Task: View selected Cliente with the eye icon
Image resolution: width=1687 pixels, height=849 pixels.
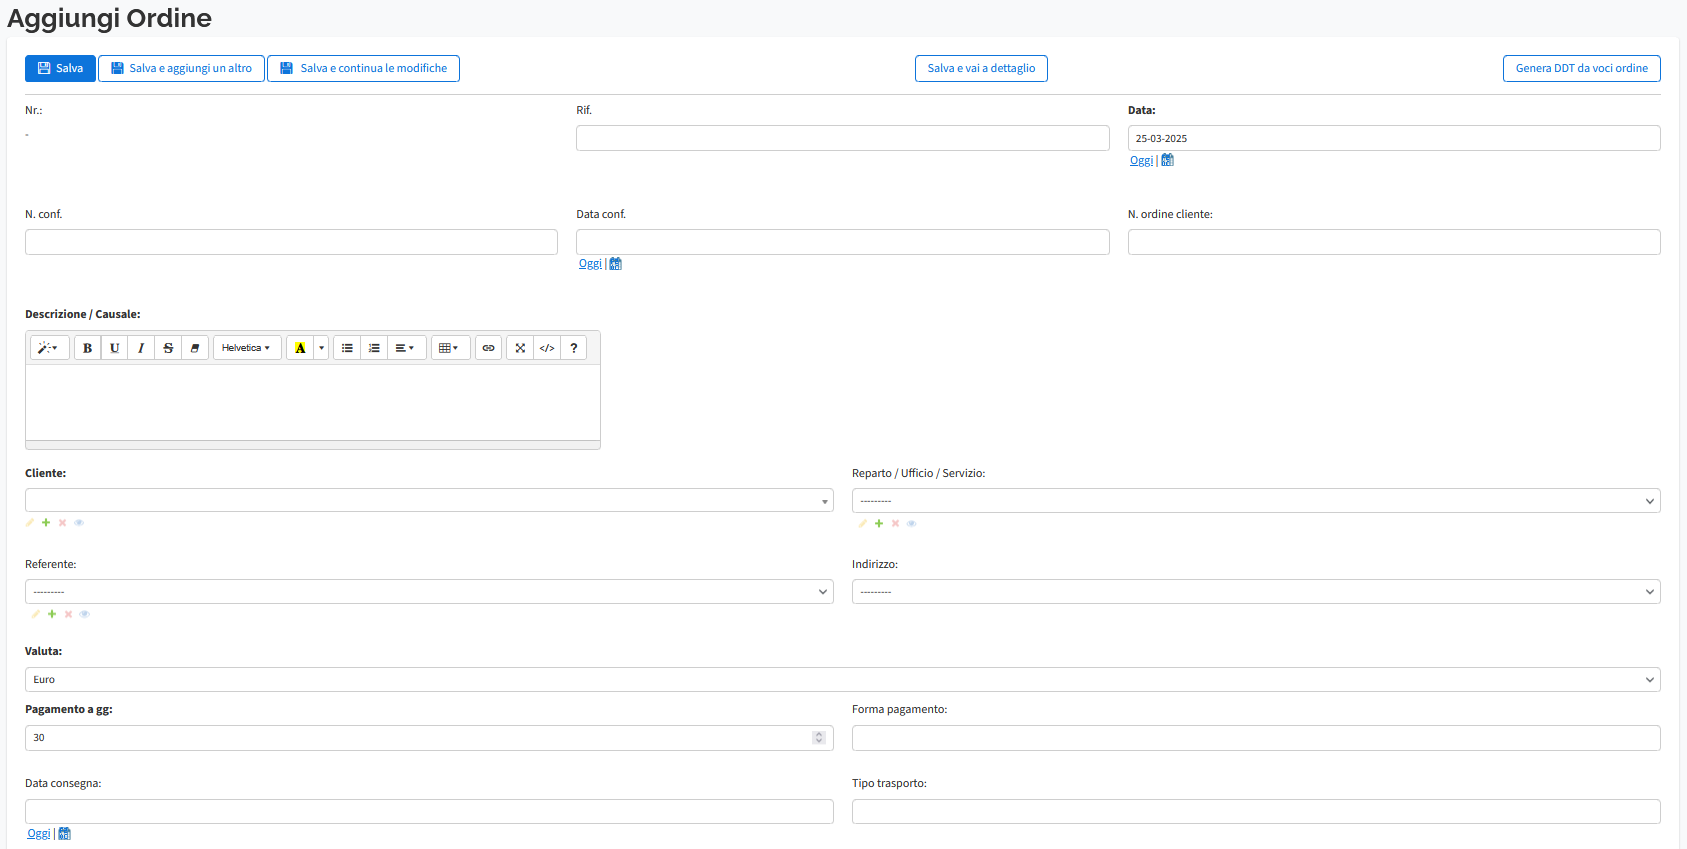Action: click(79, 523)
